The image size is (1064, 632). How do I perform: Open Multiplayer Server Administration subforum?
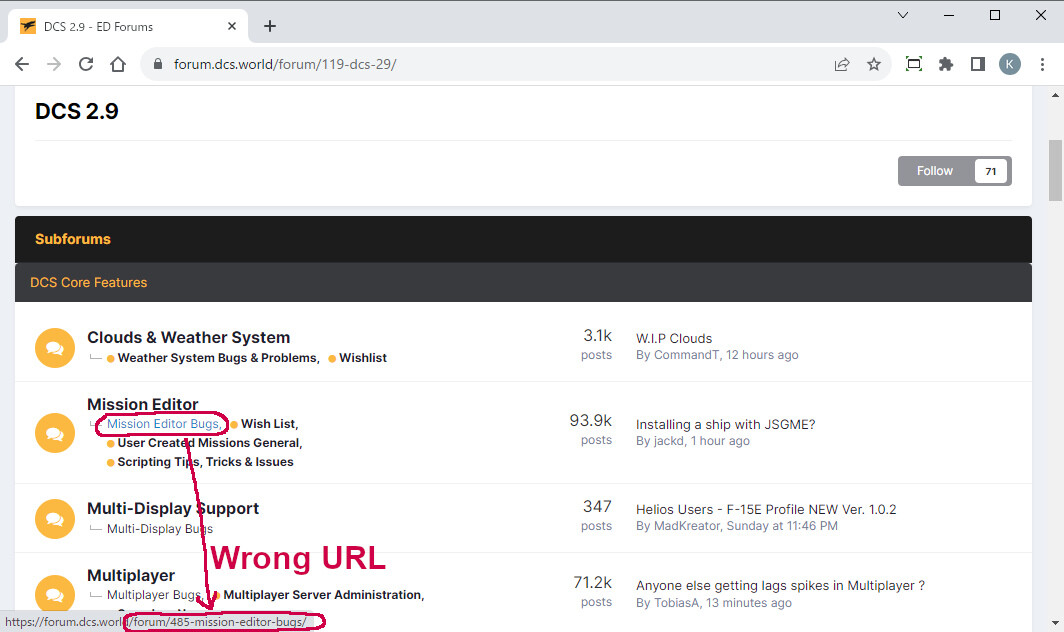pos(324,595)
